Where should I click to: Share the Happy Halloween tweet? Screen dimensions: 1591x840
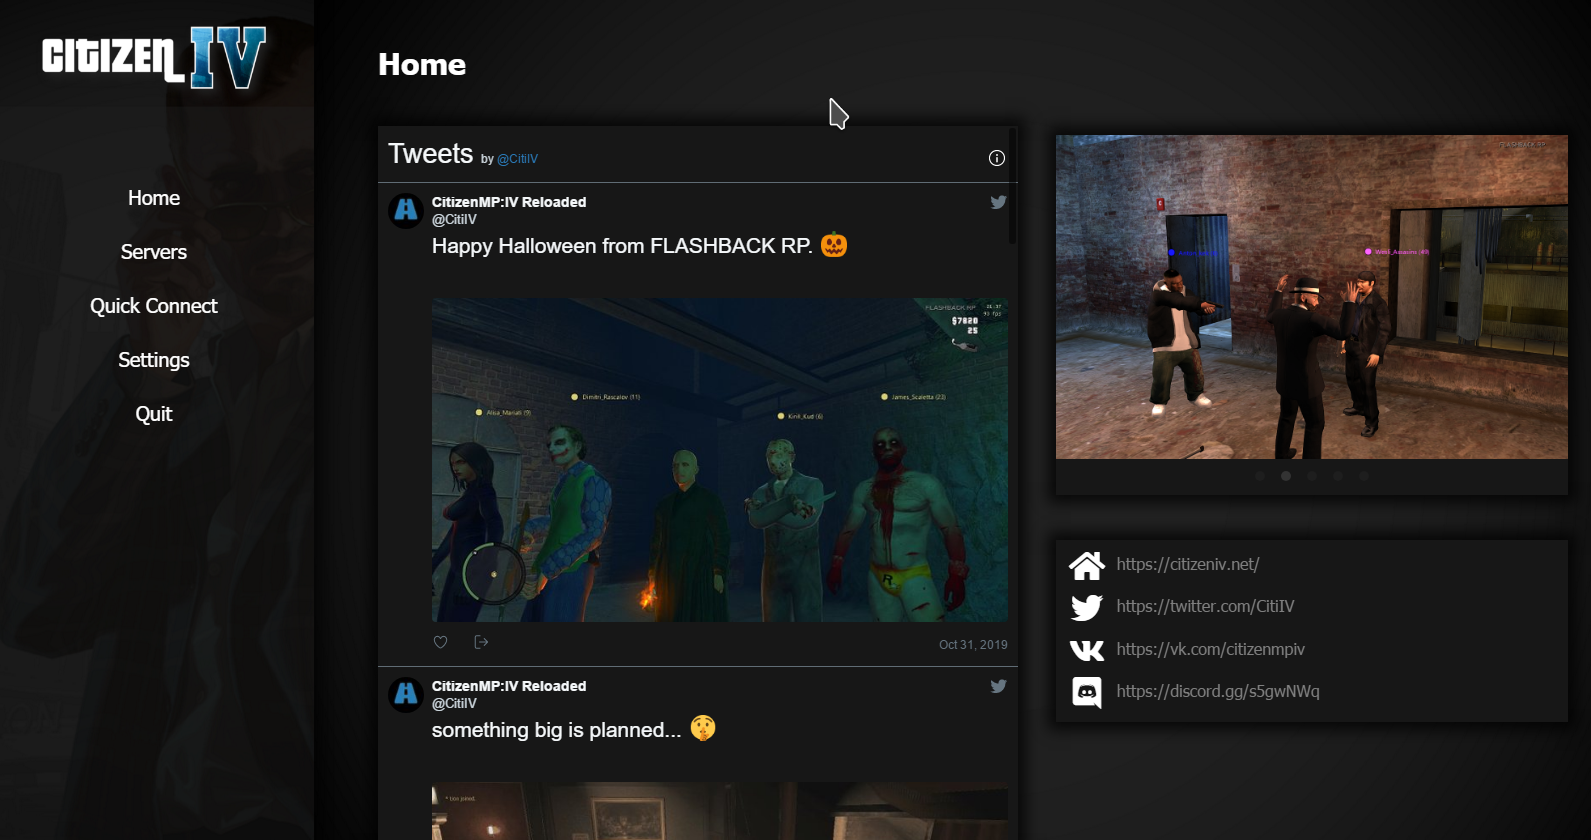[x=481, y=642]
